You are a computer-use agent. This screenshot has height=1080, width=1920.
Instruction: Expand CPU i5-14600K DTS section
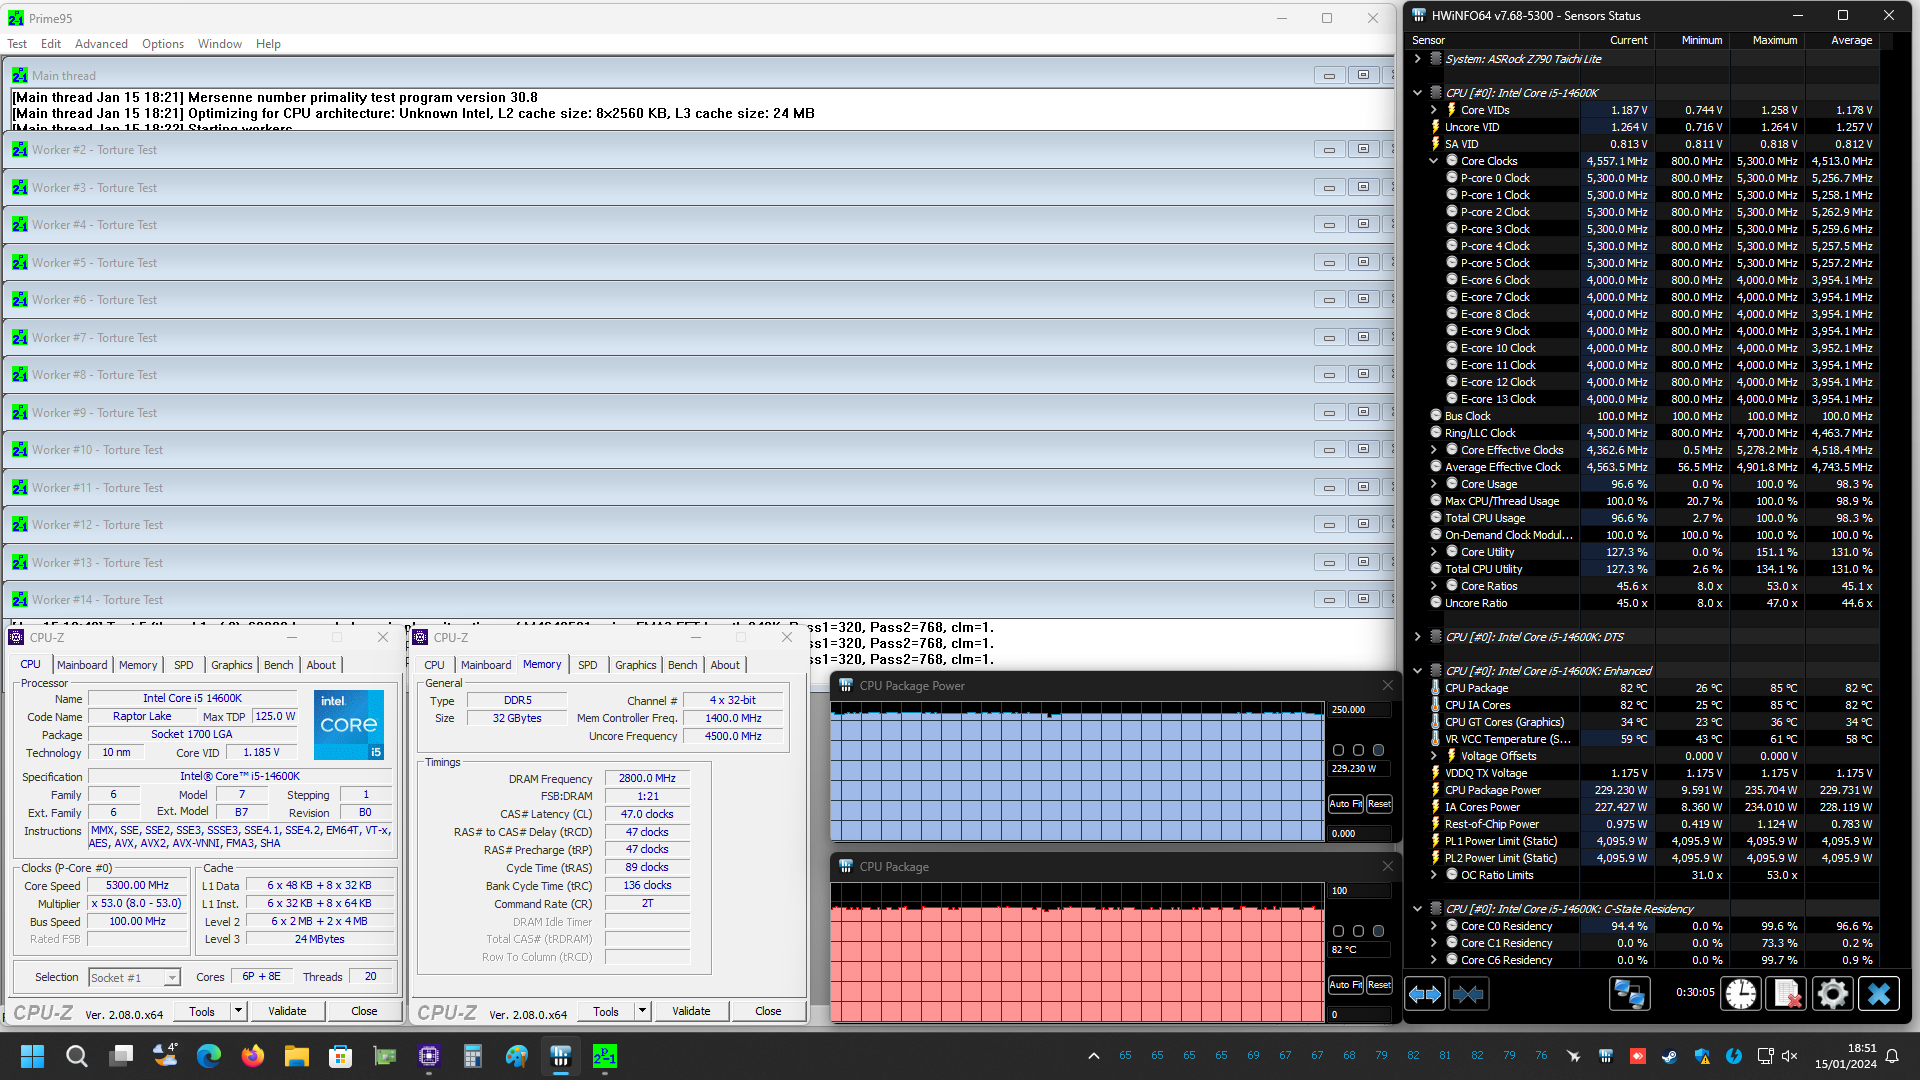[x=1417, y=637]
